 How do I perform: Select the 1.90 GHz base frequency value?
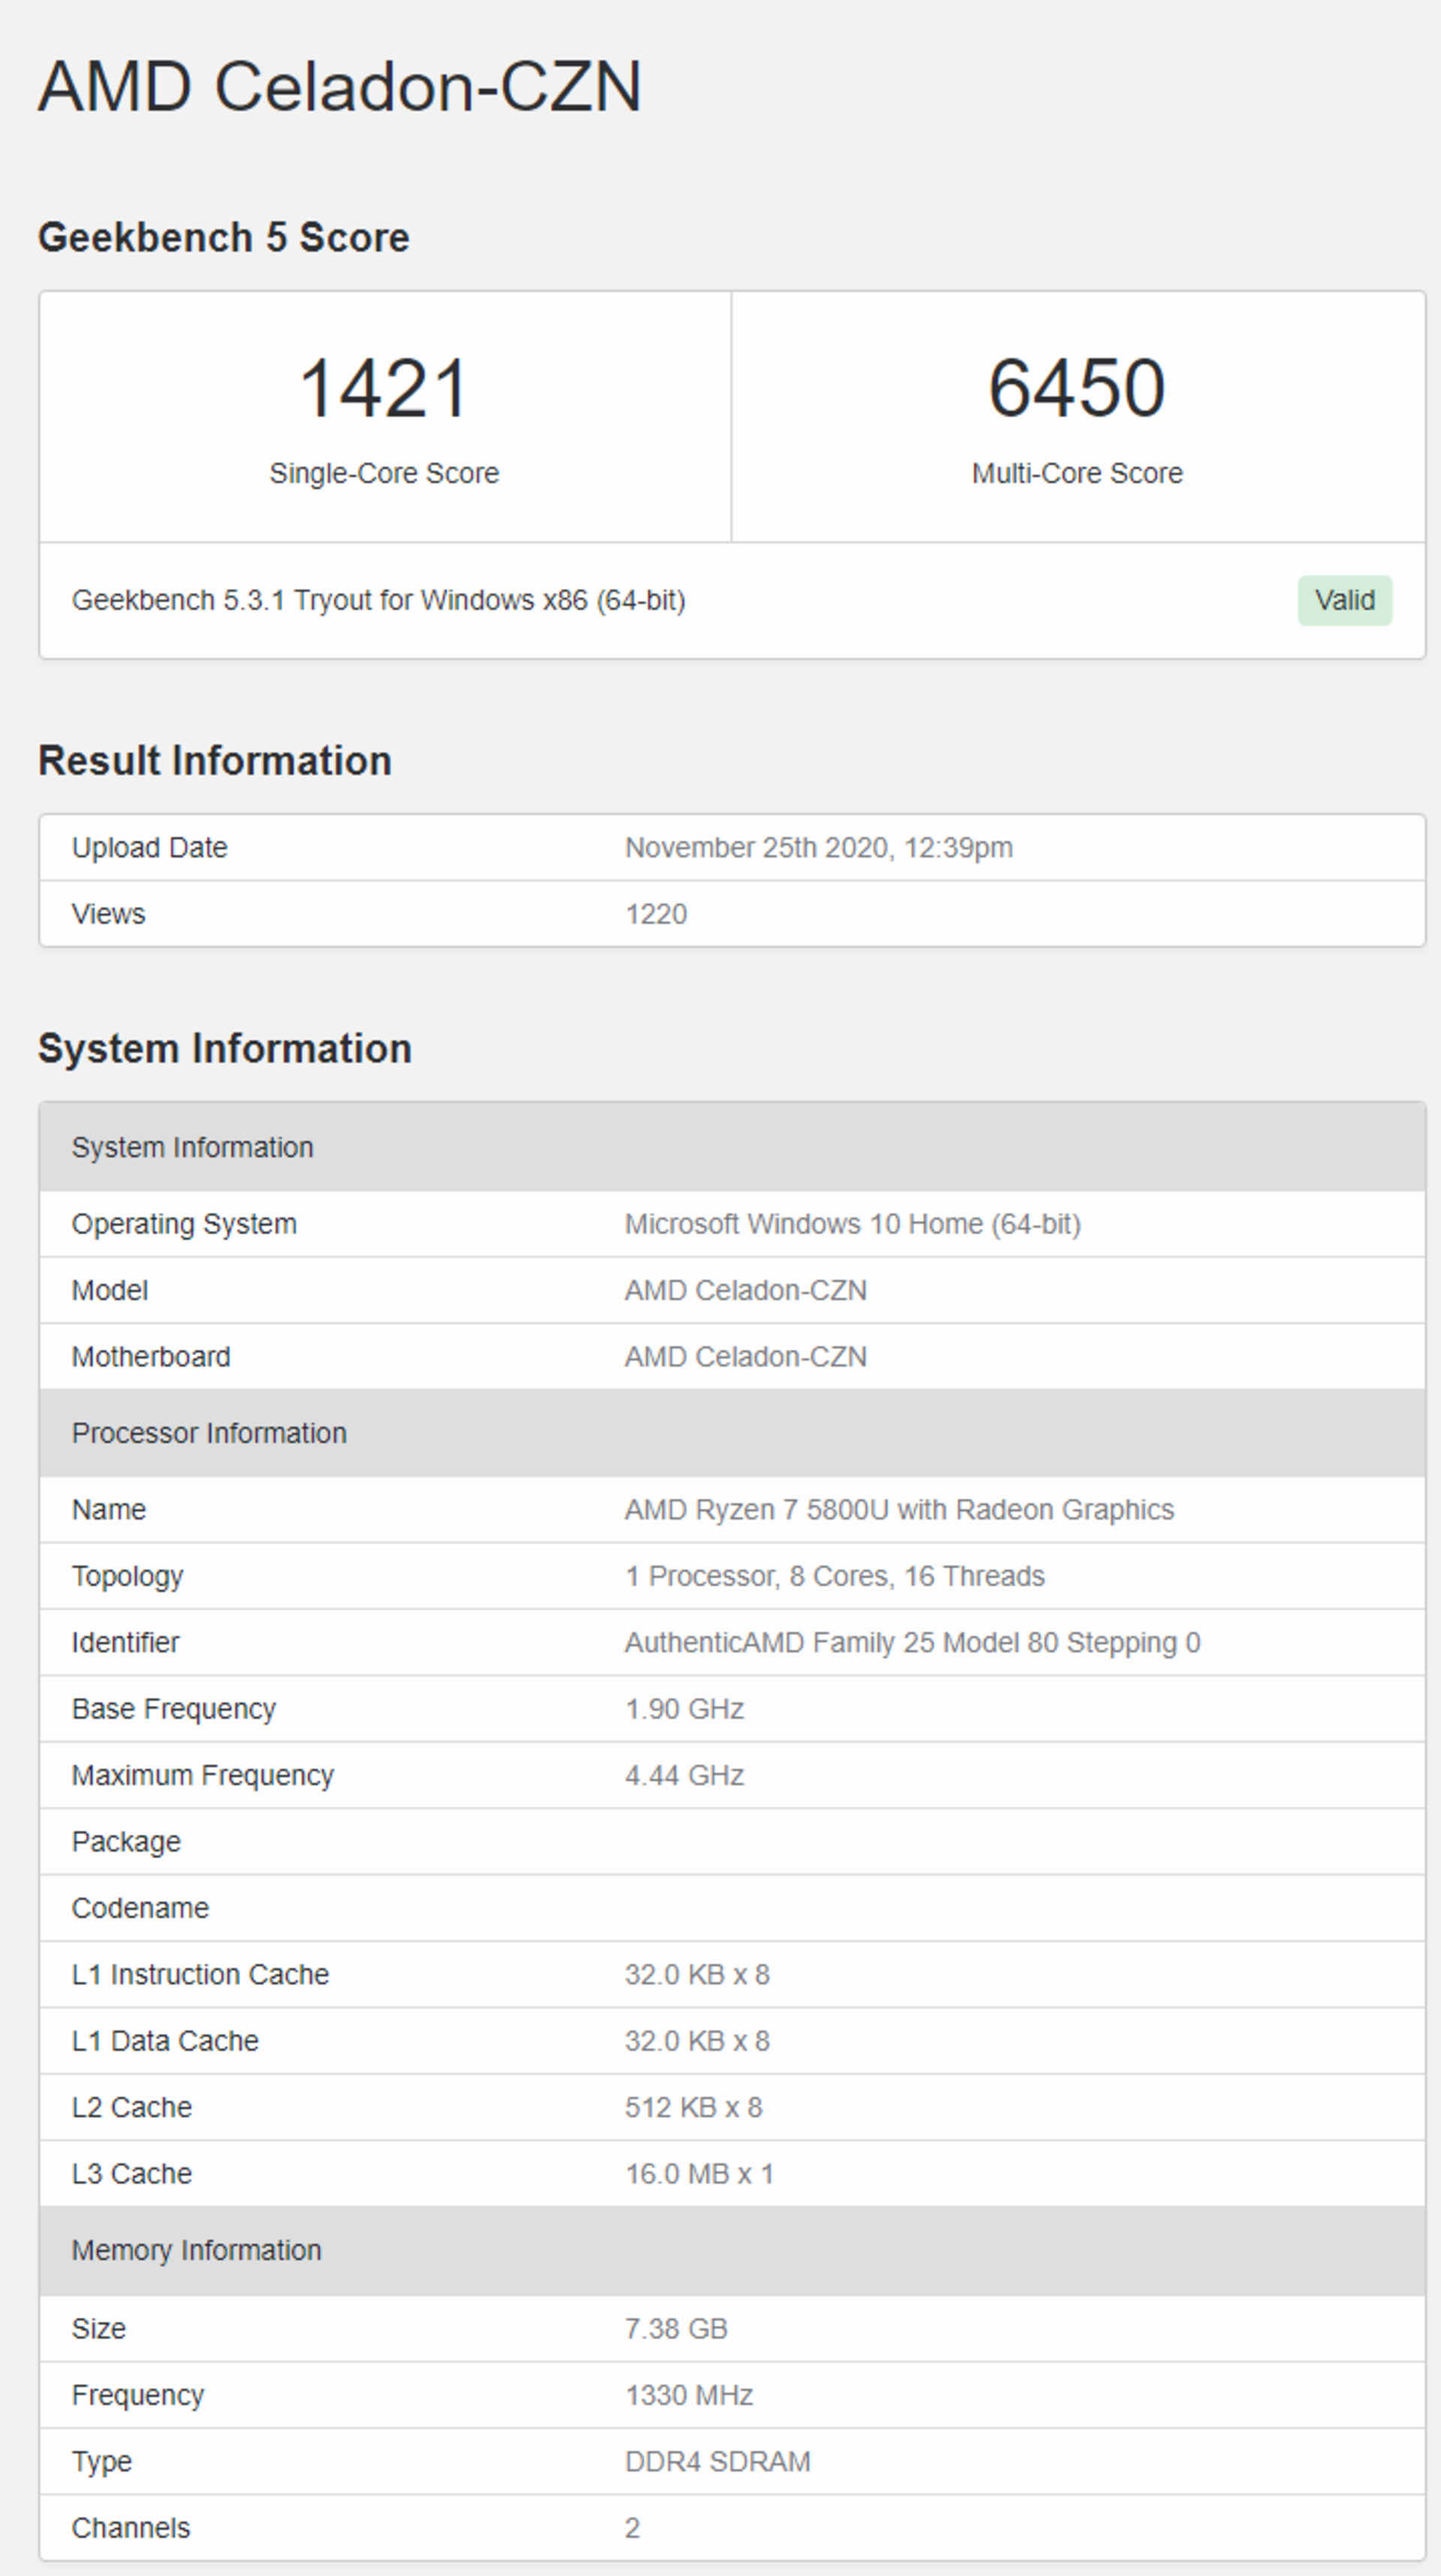click(684, 1709)
